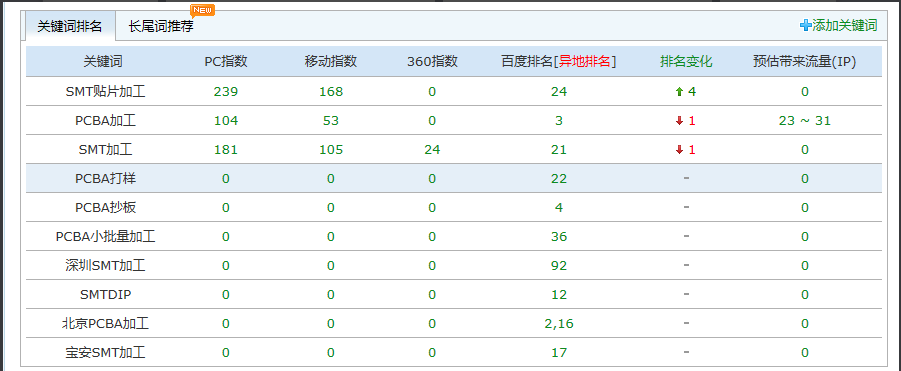The image size is (901, 371).
Task: Select keyword 宝安SMT加工
Action: [105, 353]
